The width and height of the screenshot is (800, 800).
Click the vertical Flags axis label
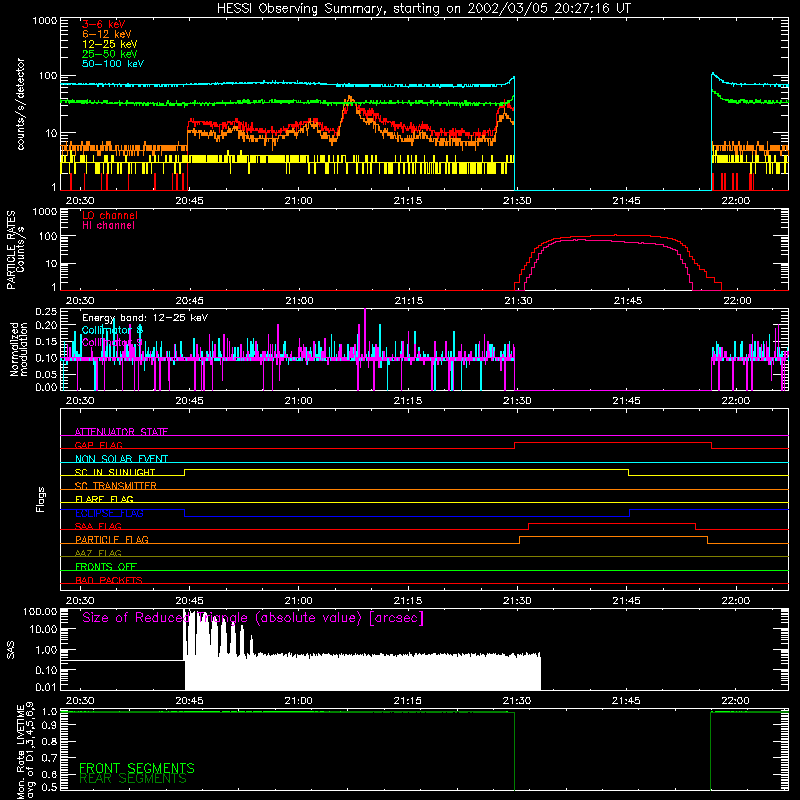41,499
